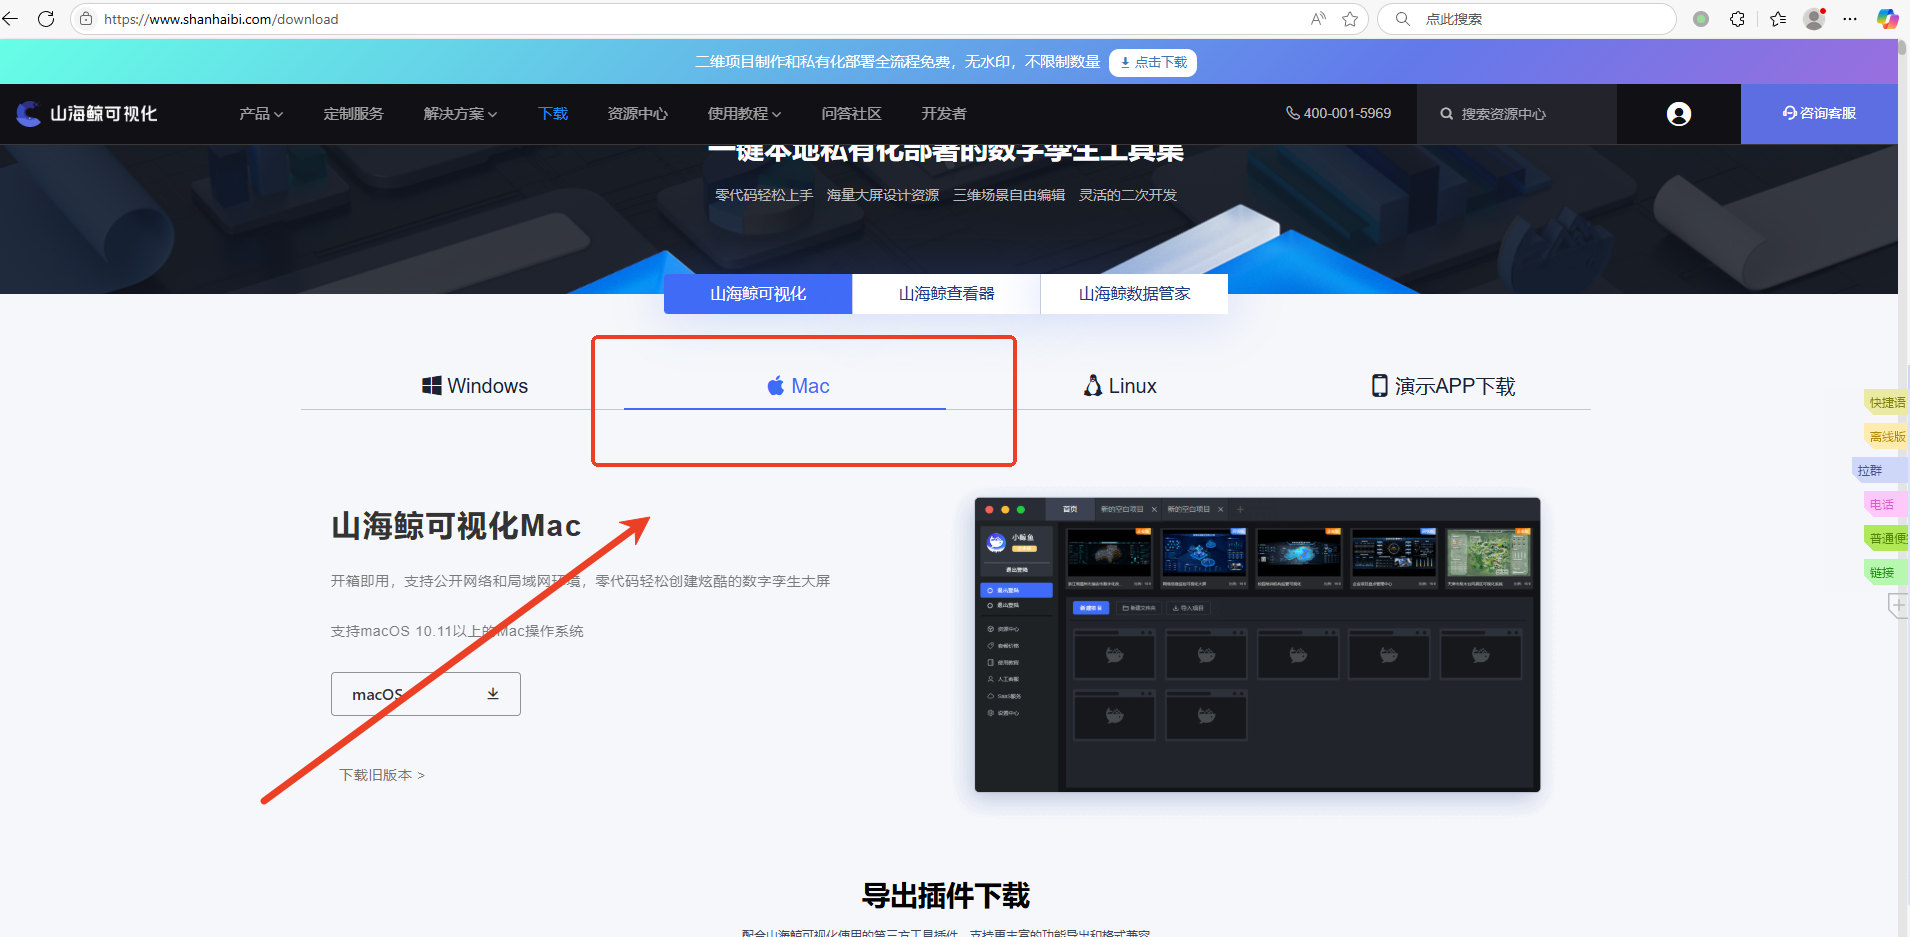1910x937 pixels.
Task: Click the macOS download button
Action: [x=426, y=694]
